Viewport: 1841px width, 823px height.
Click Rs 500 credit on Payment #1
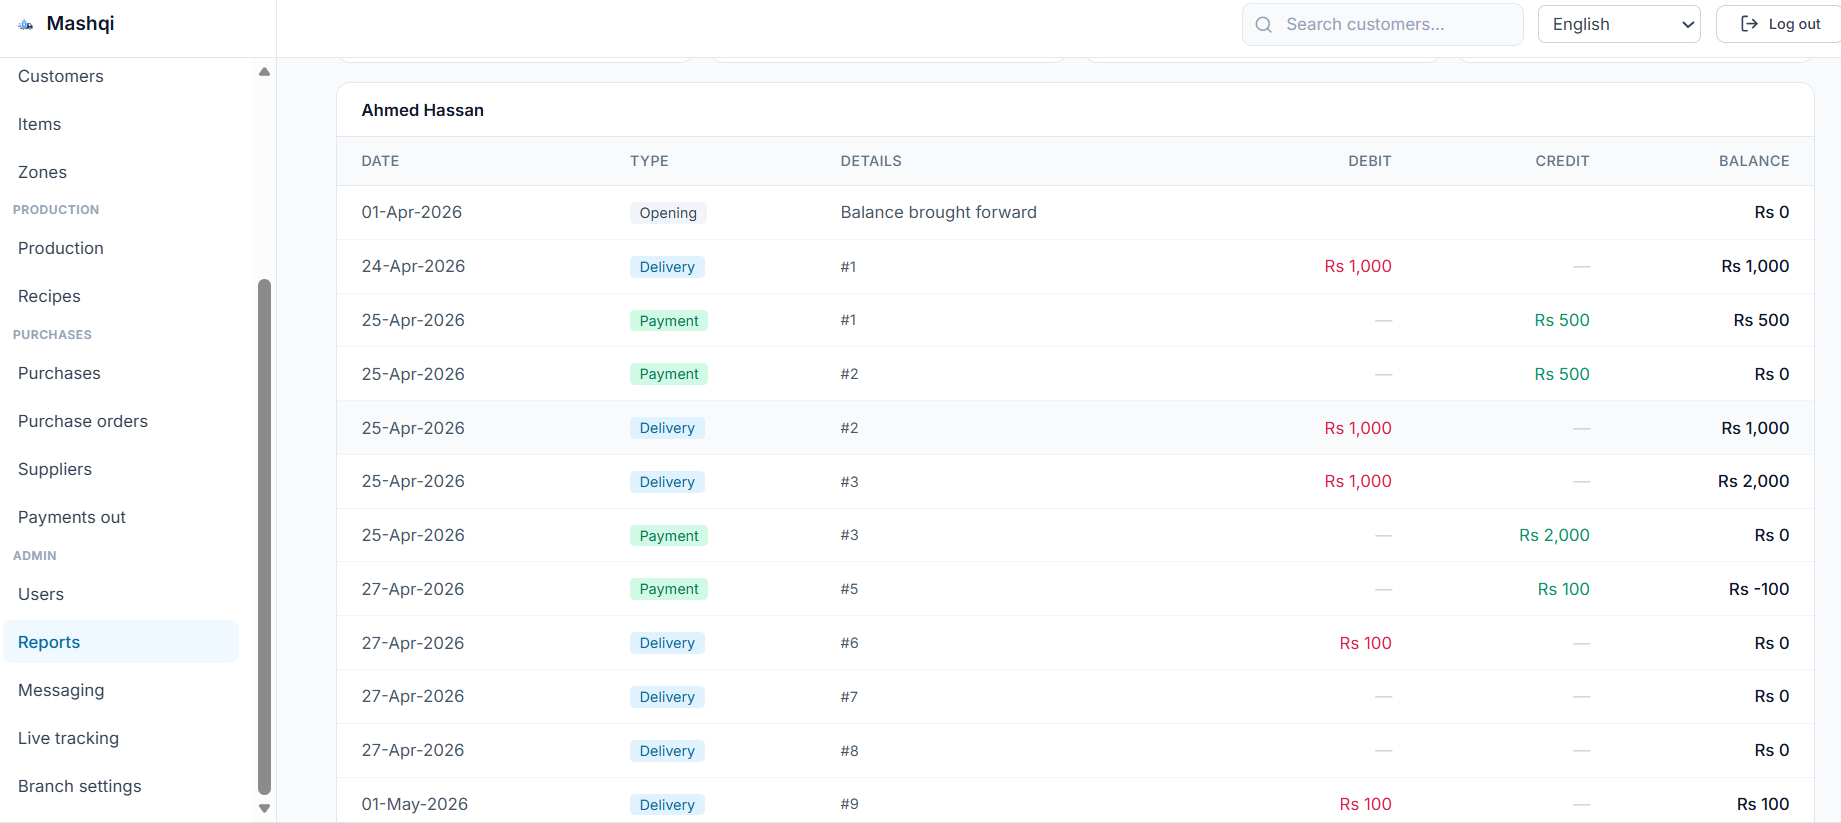point(1562,320)
